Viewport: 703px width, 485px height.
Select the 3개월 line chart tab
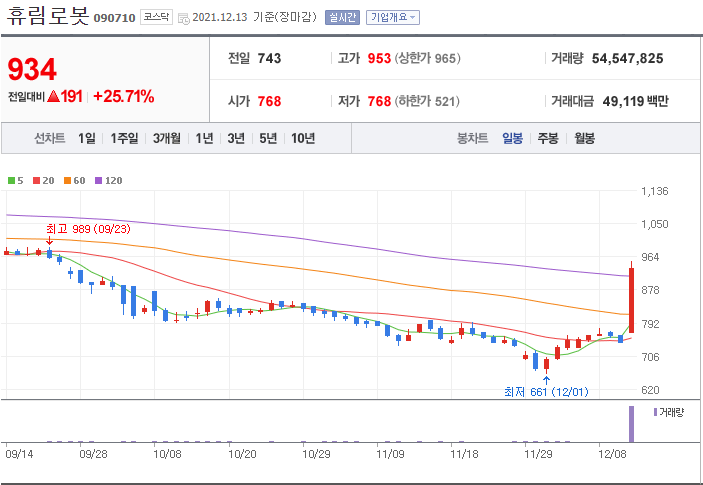point(166,138)
